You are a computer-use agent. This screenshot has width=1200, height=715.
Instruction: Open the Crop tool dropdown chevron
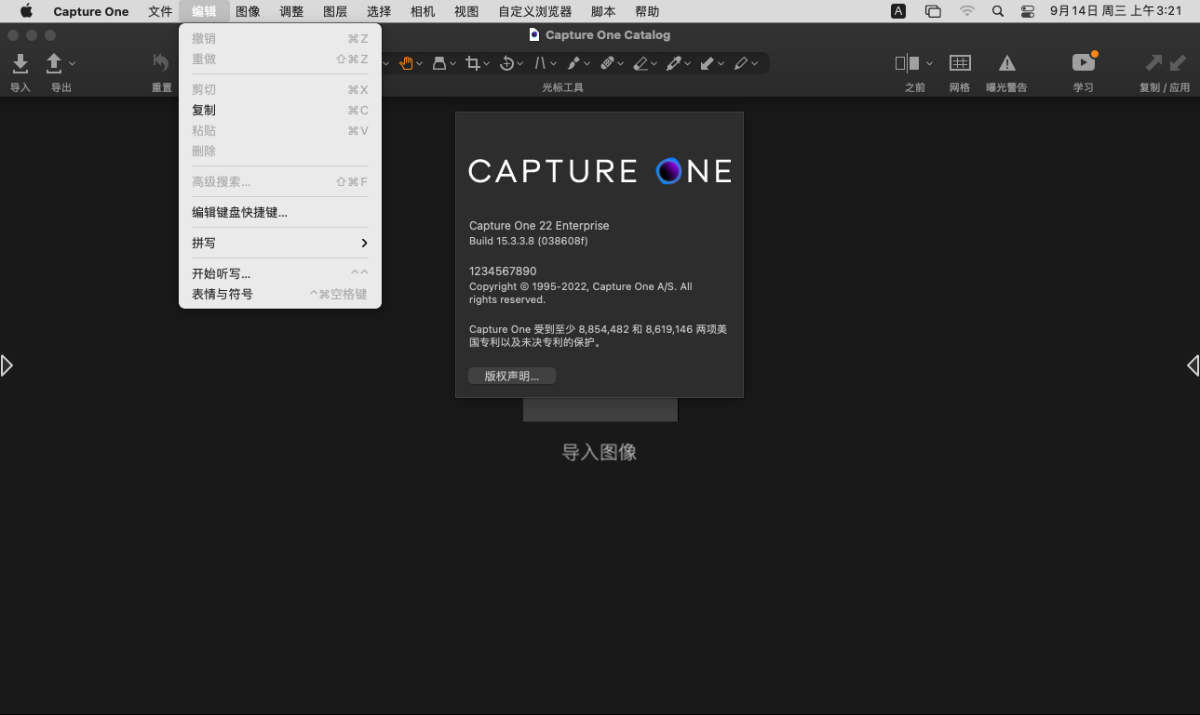click(x=486, y=63)
